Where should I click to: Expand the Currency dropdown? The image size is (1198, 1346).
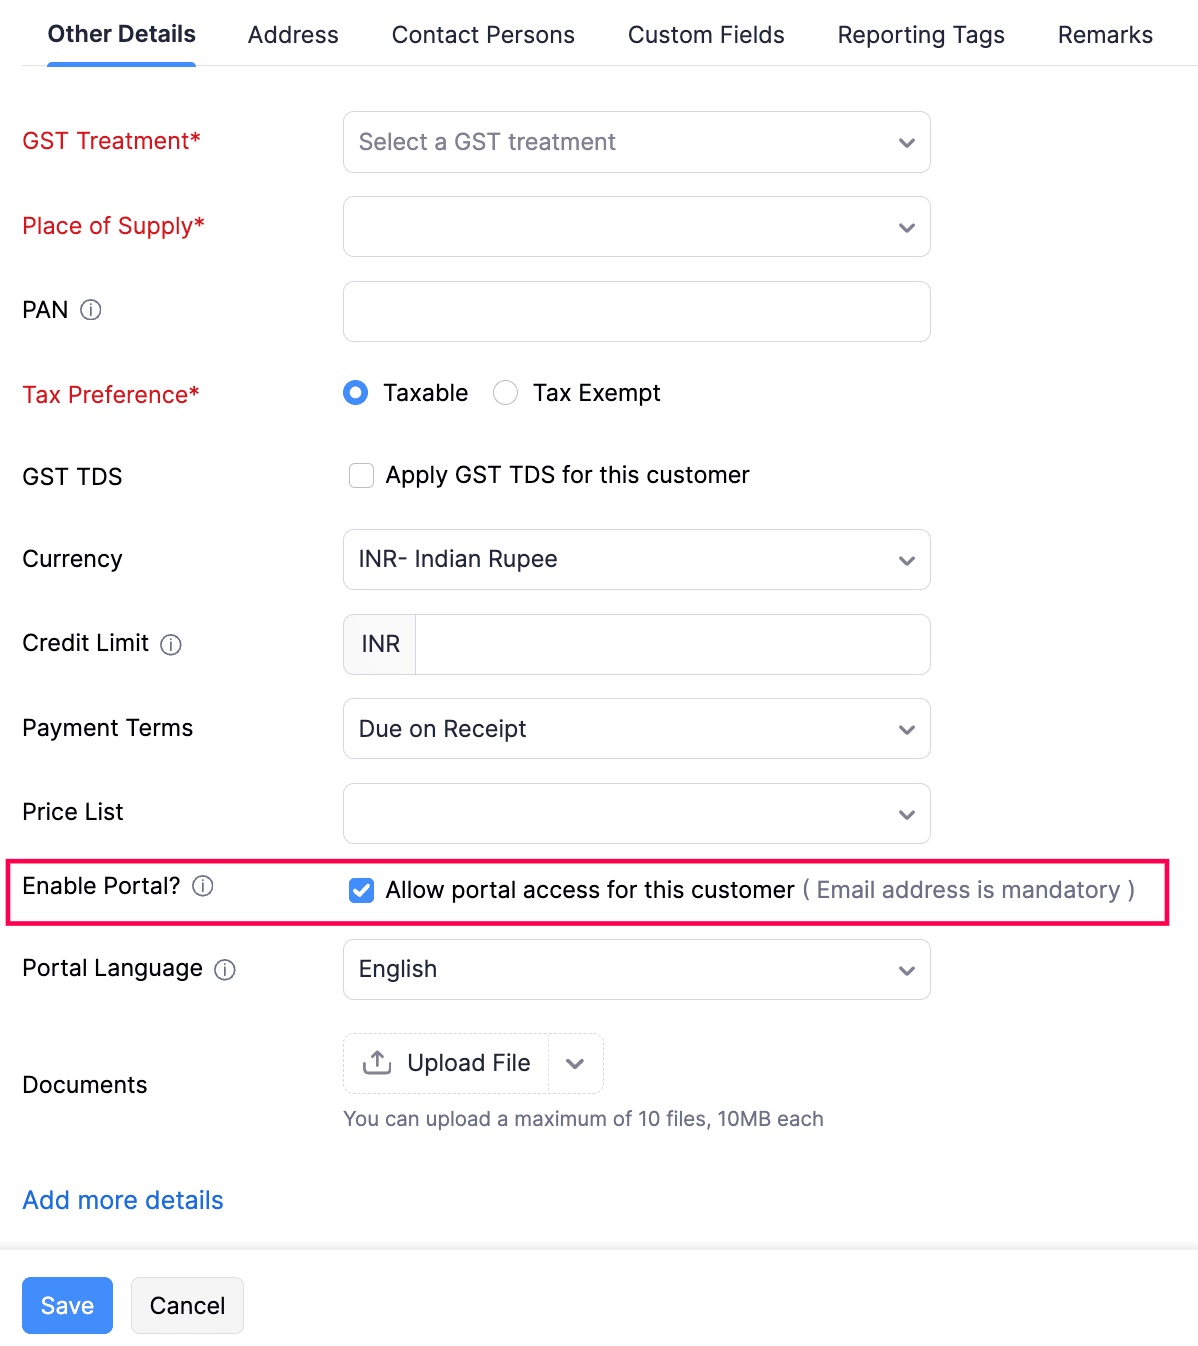pos(636,560)
